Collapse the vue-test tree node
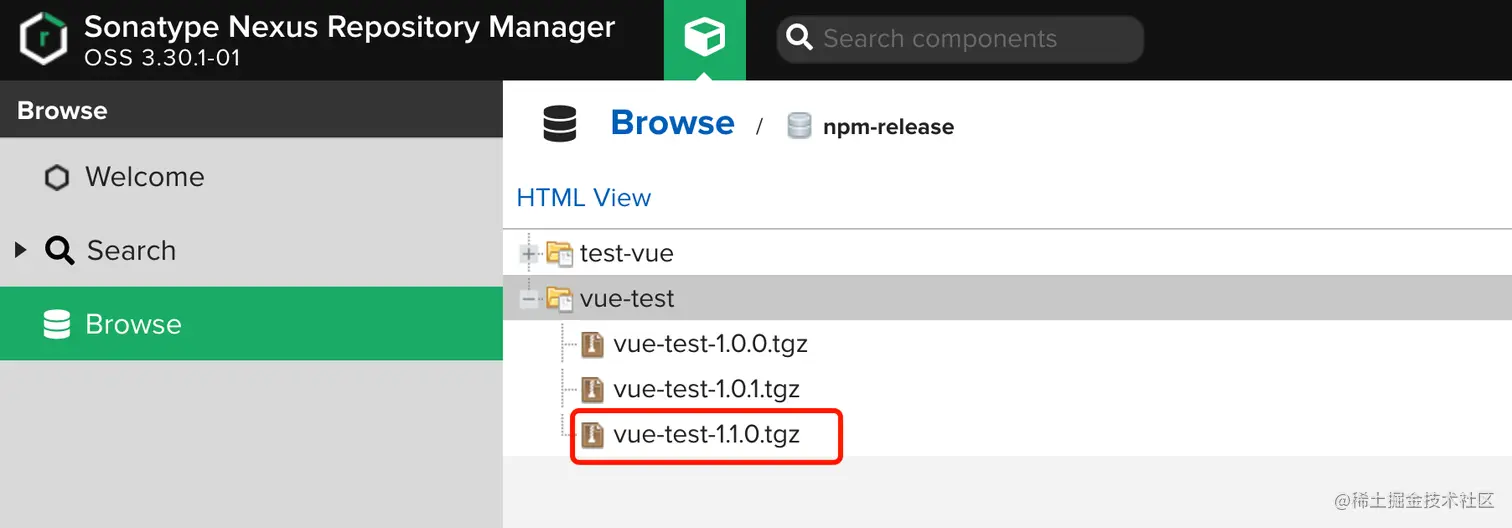 point(528,299)
